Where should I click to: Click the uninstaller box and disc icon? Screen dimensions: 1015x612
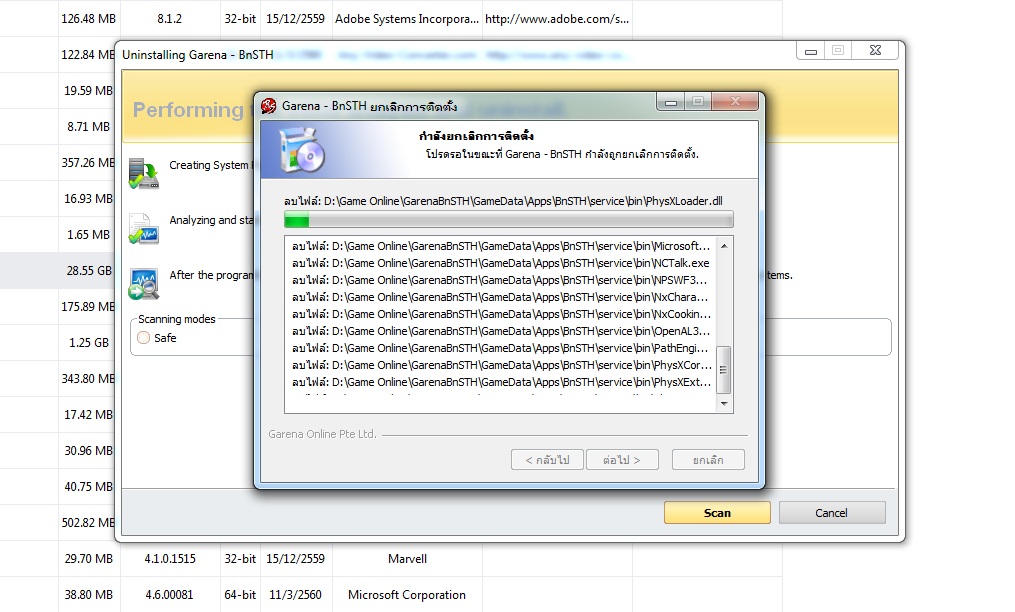302,150
